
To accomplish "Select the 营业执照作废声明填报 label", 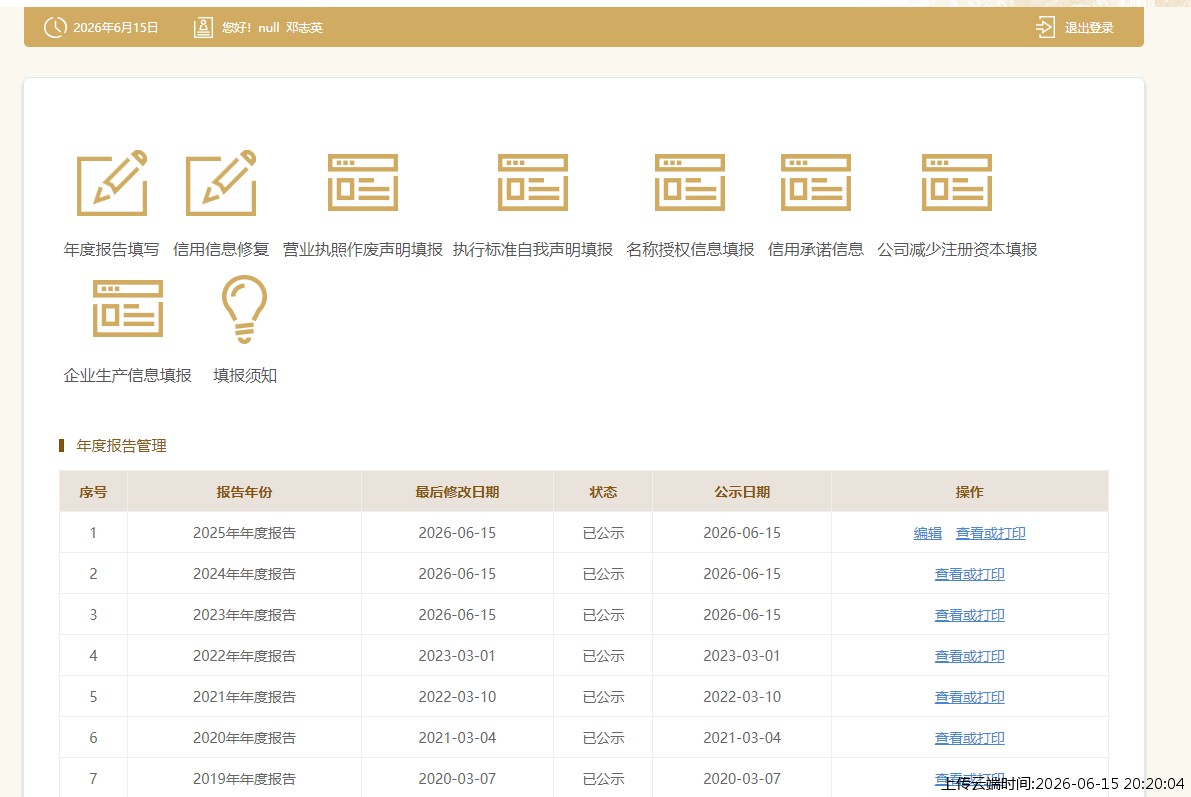I will pyautogui.click(x=363, y=249).
